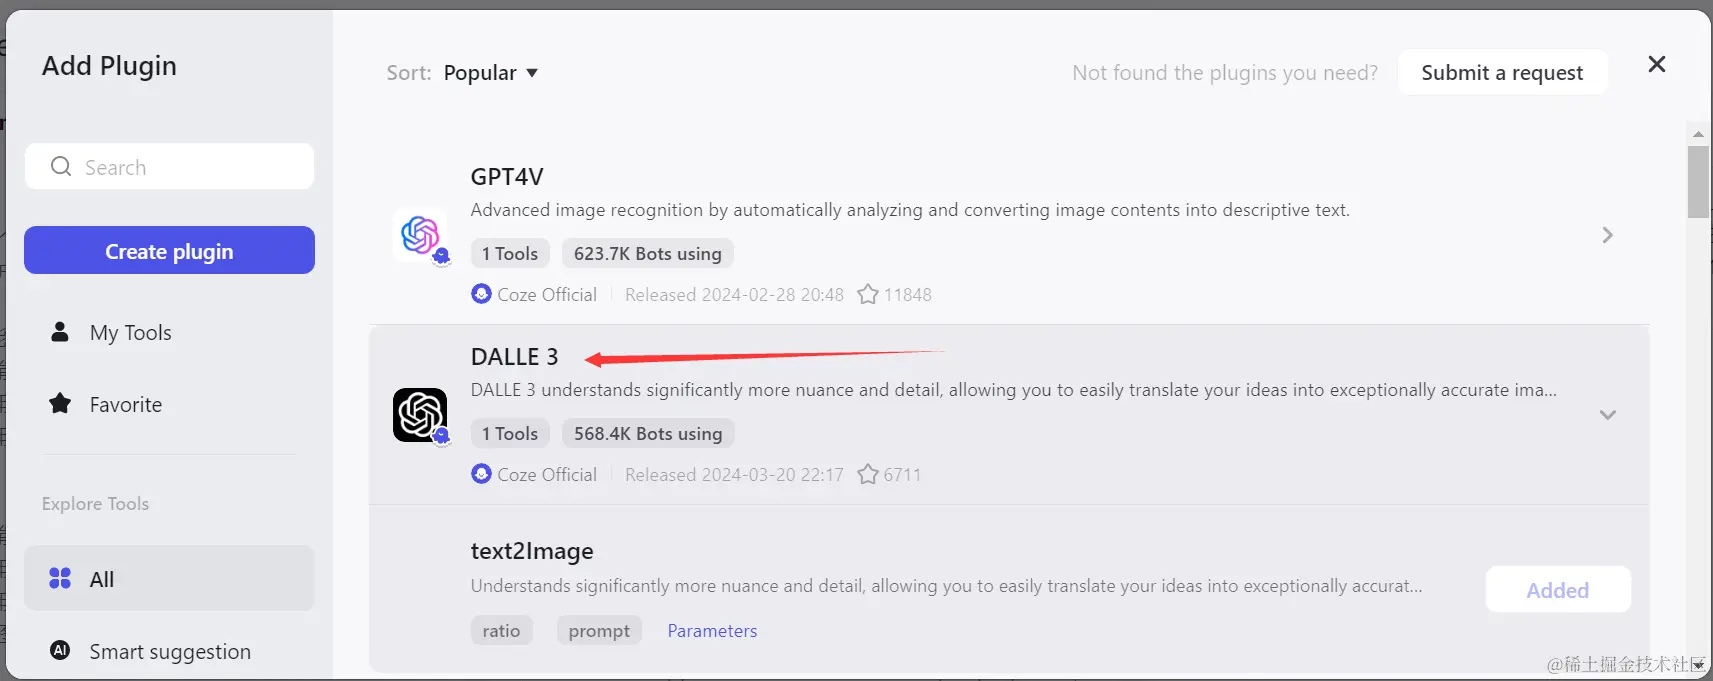This screenshot has width=1713, height=681.
Task: Close the Add Plugin dialog
Action: [x=1657, y=64]
